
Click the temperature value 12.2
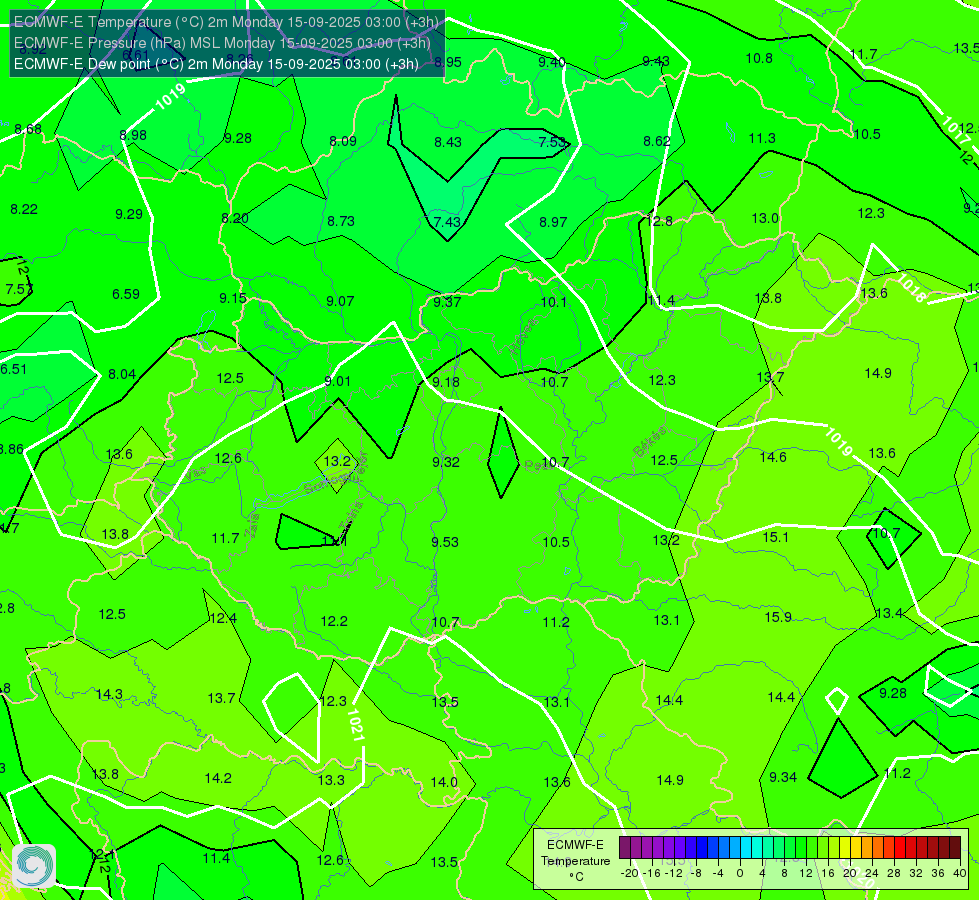334,621
